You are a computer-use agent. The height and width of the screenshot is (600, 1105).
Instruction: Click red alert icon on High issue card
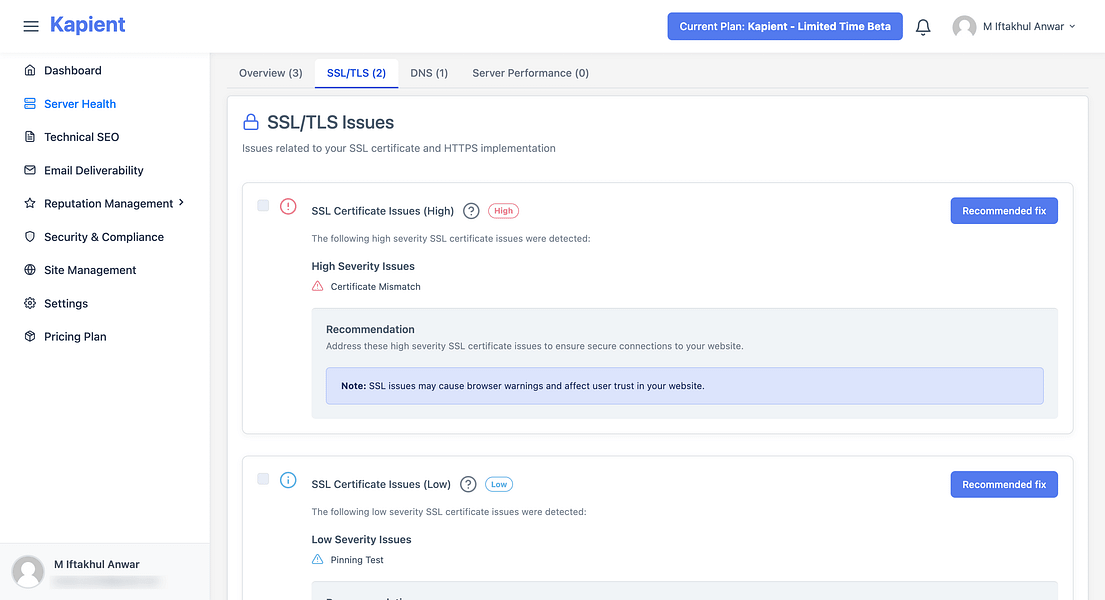[x=288, y=206]
